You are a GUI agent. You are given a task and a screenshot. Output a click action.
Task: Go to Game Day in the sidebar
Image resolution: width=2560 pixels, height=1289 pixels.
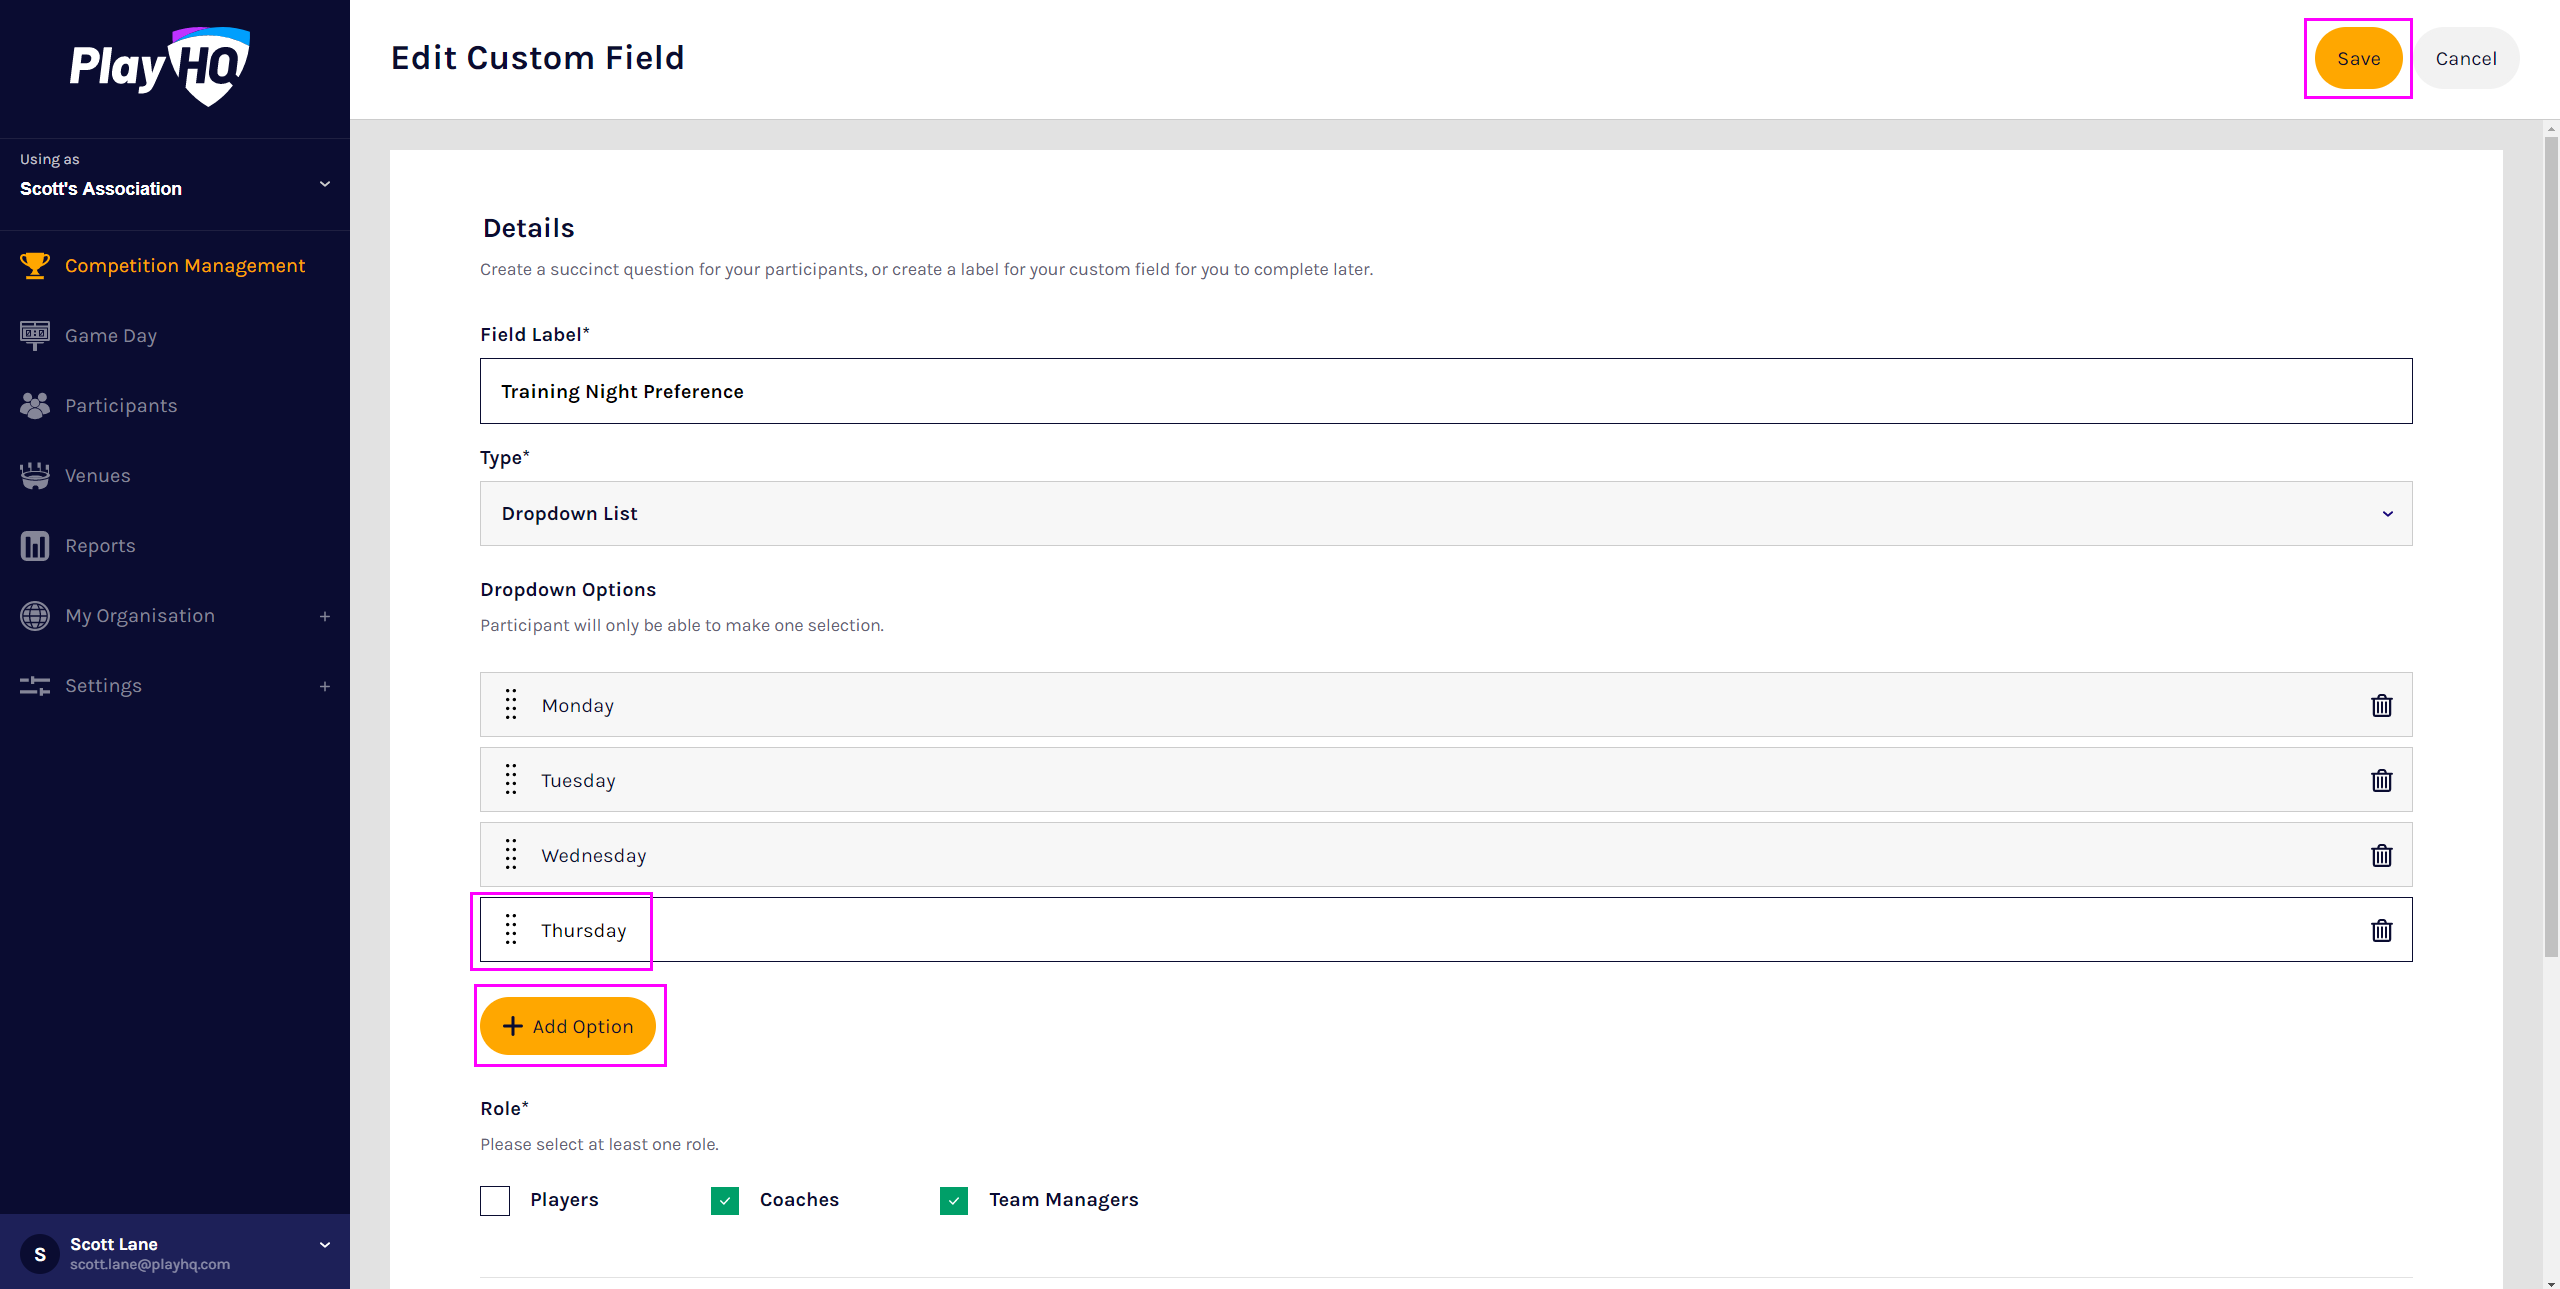[111, 336]
